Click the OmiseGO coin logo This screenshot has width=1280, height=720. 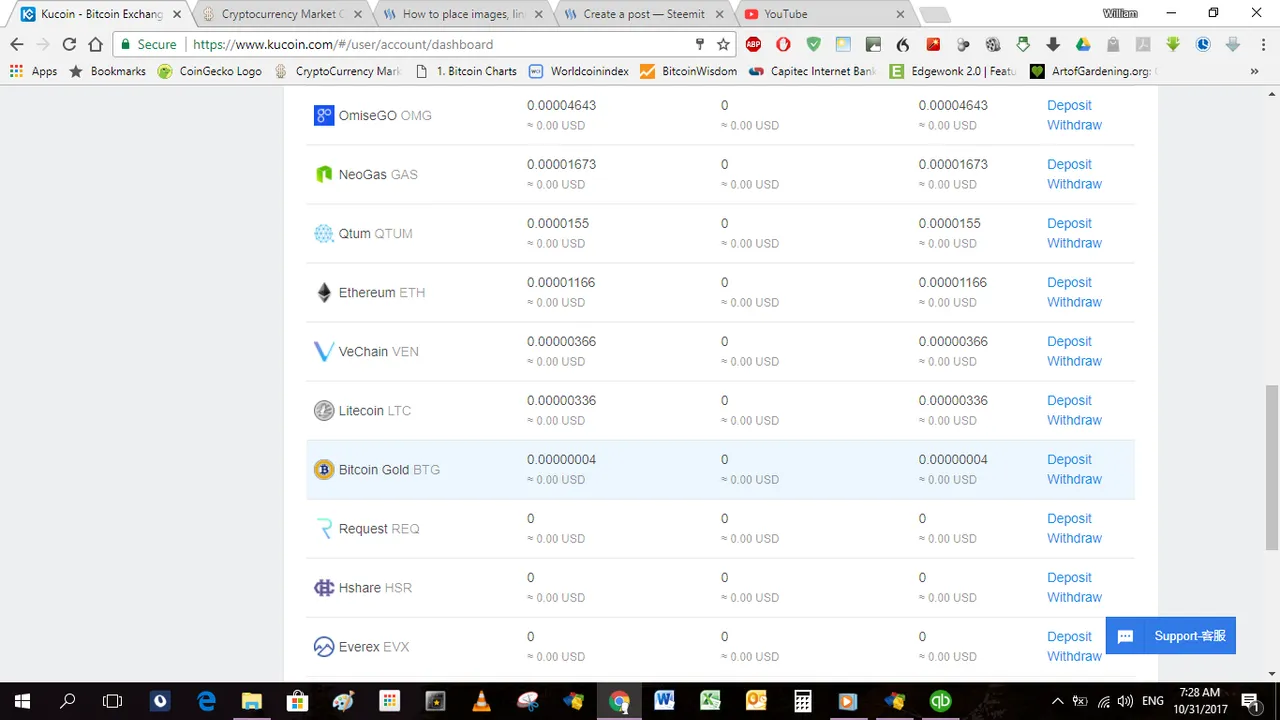[324, 115]
